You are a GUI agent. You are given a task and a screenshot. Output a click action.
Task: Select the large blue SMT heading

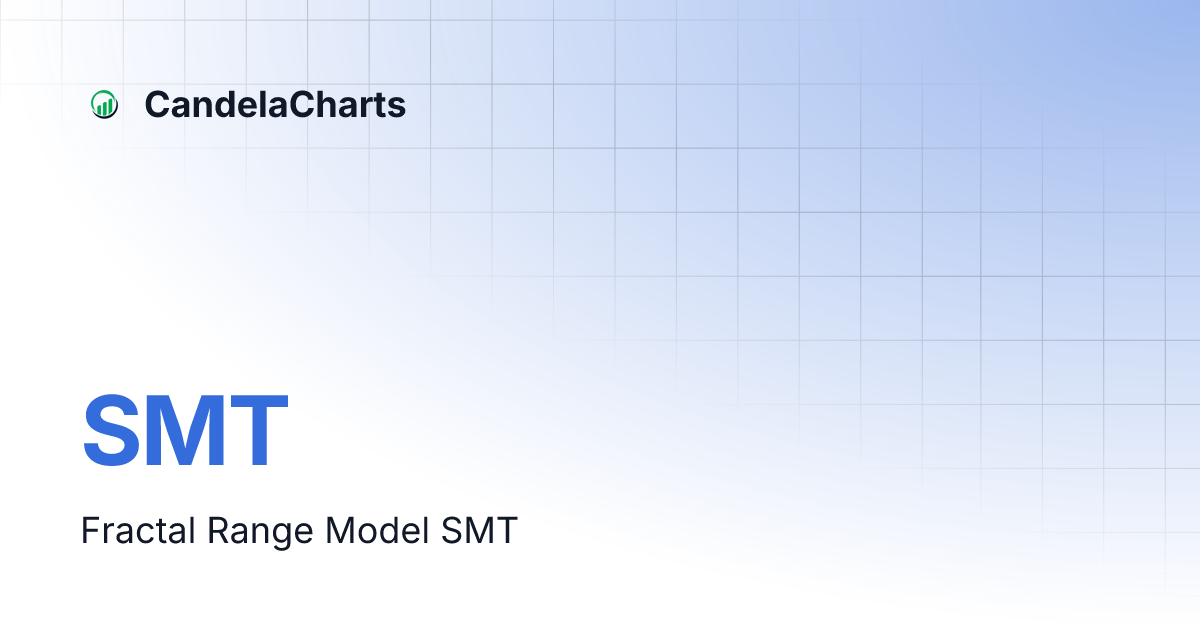[185, 432]
